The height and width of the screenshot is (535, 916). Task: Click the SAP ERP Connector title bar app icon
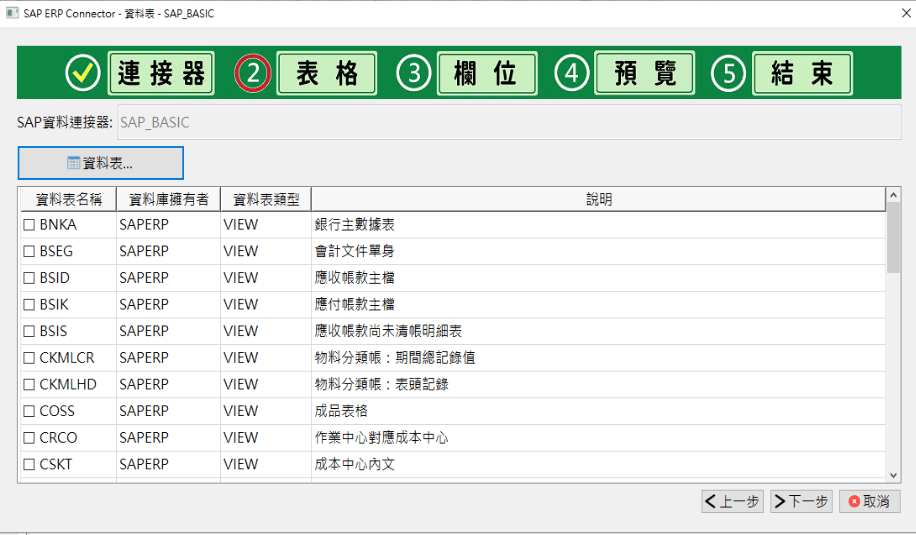click(x=12, y=13)
